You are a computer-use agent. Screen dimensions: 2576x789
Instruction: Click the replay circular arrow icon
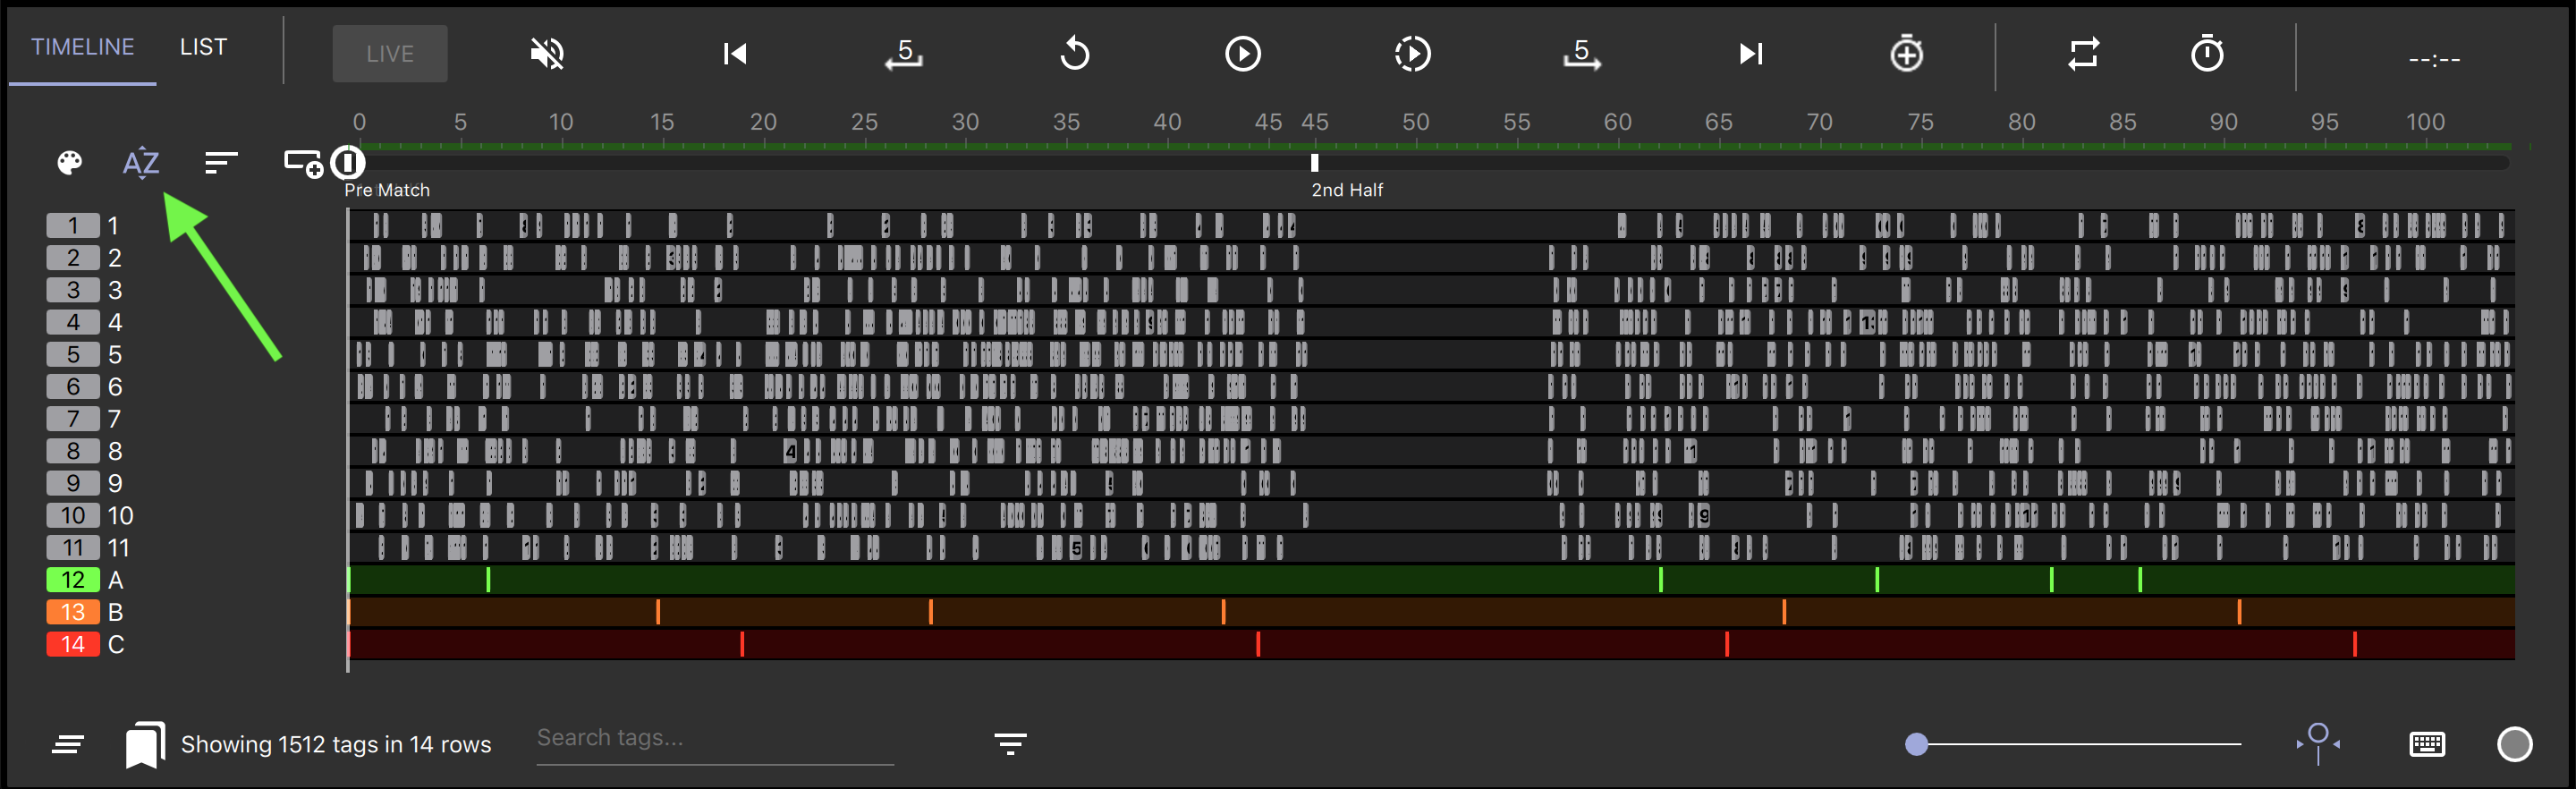[x=1075, y=53]
